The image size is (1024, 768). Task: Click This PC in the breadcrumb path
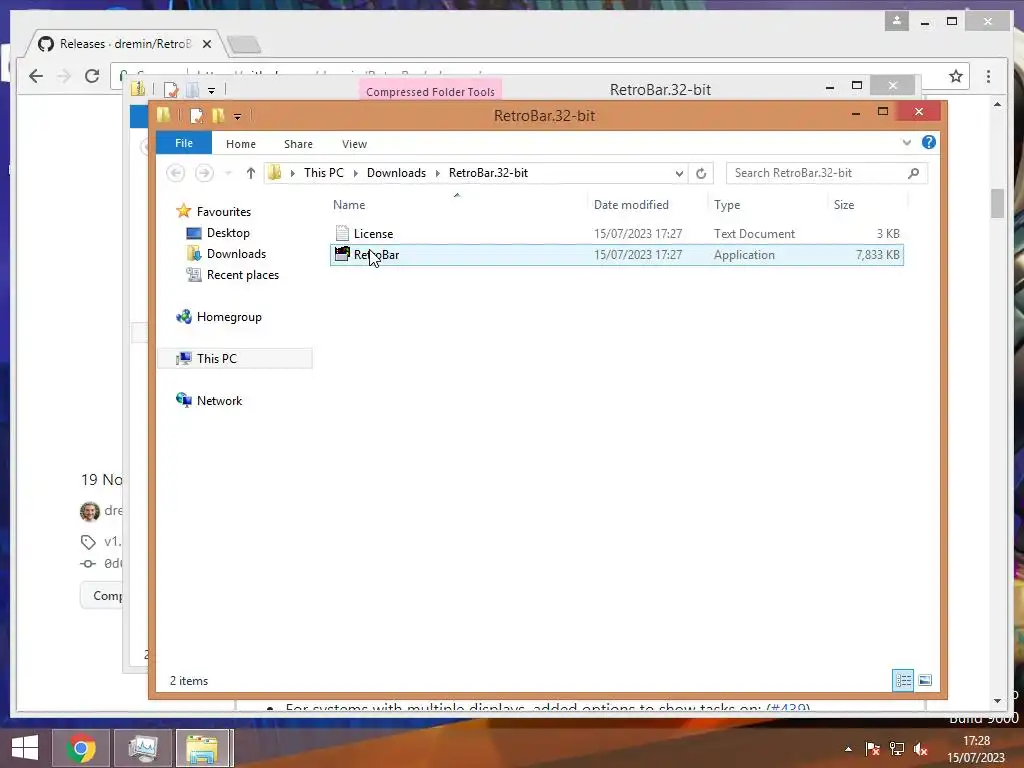tap(323, 173)
